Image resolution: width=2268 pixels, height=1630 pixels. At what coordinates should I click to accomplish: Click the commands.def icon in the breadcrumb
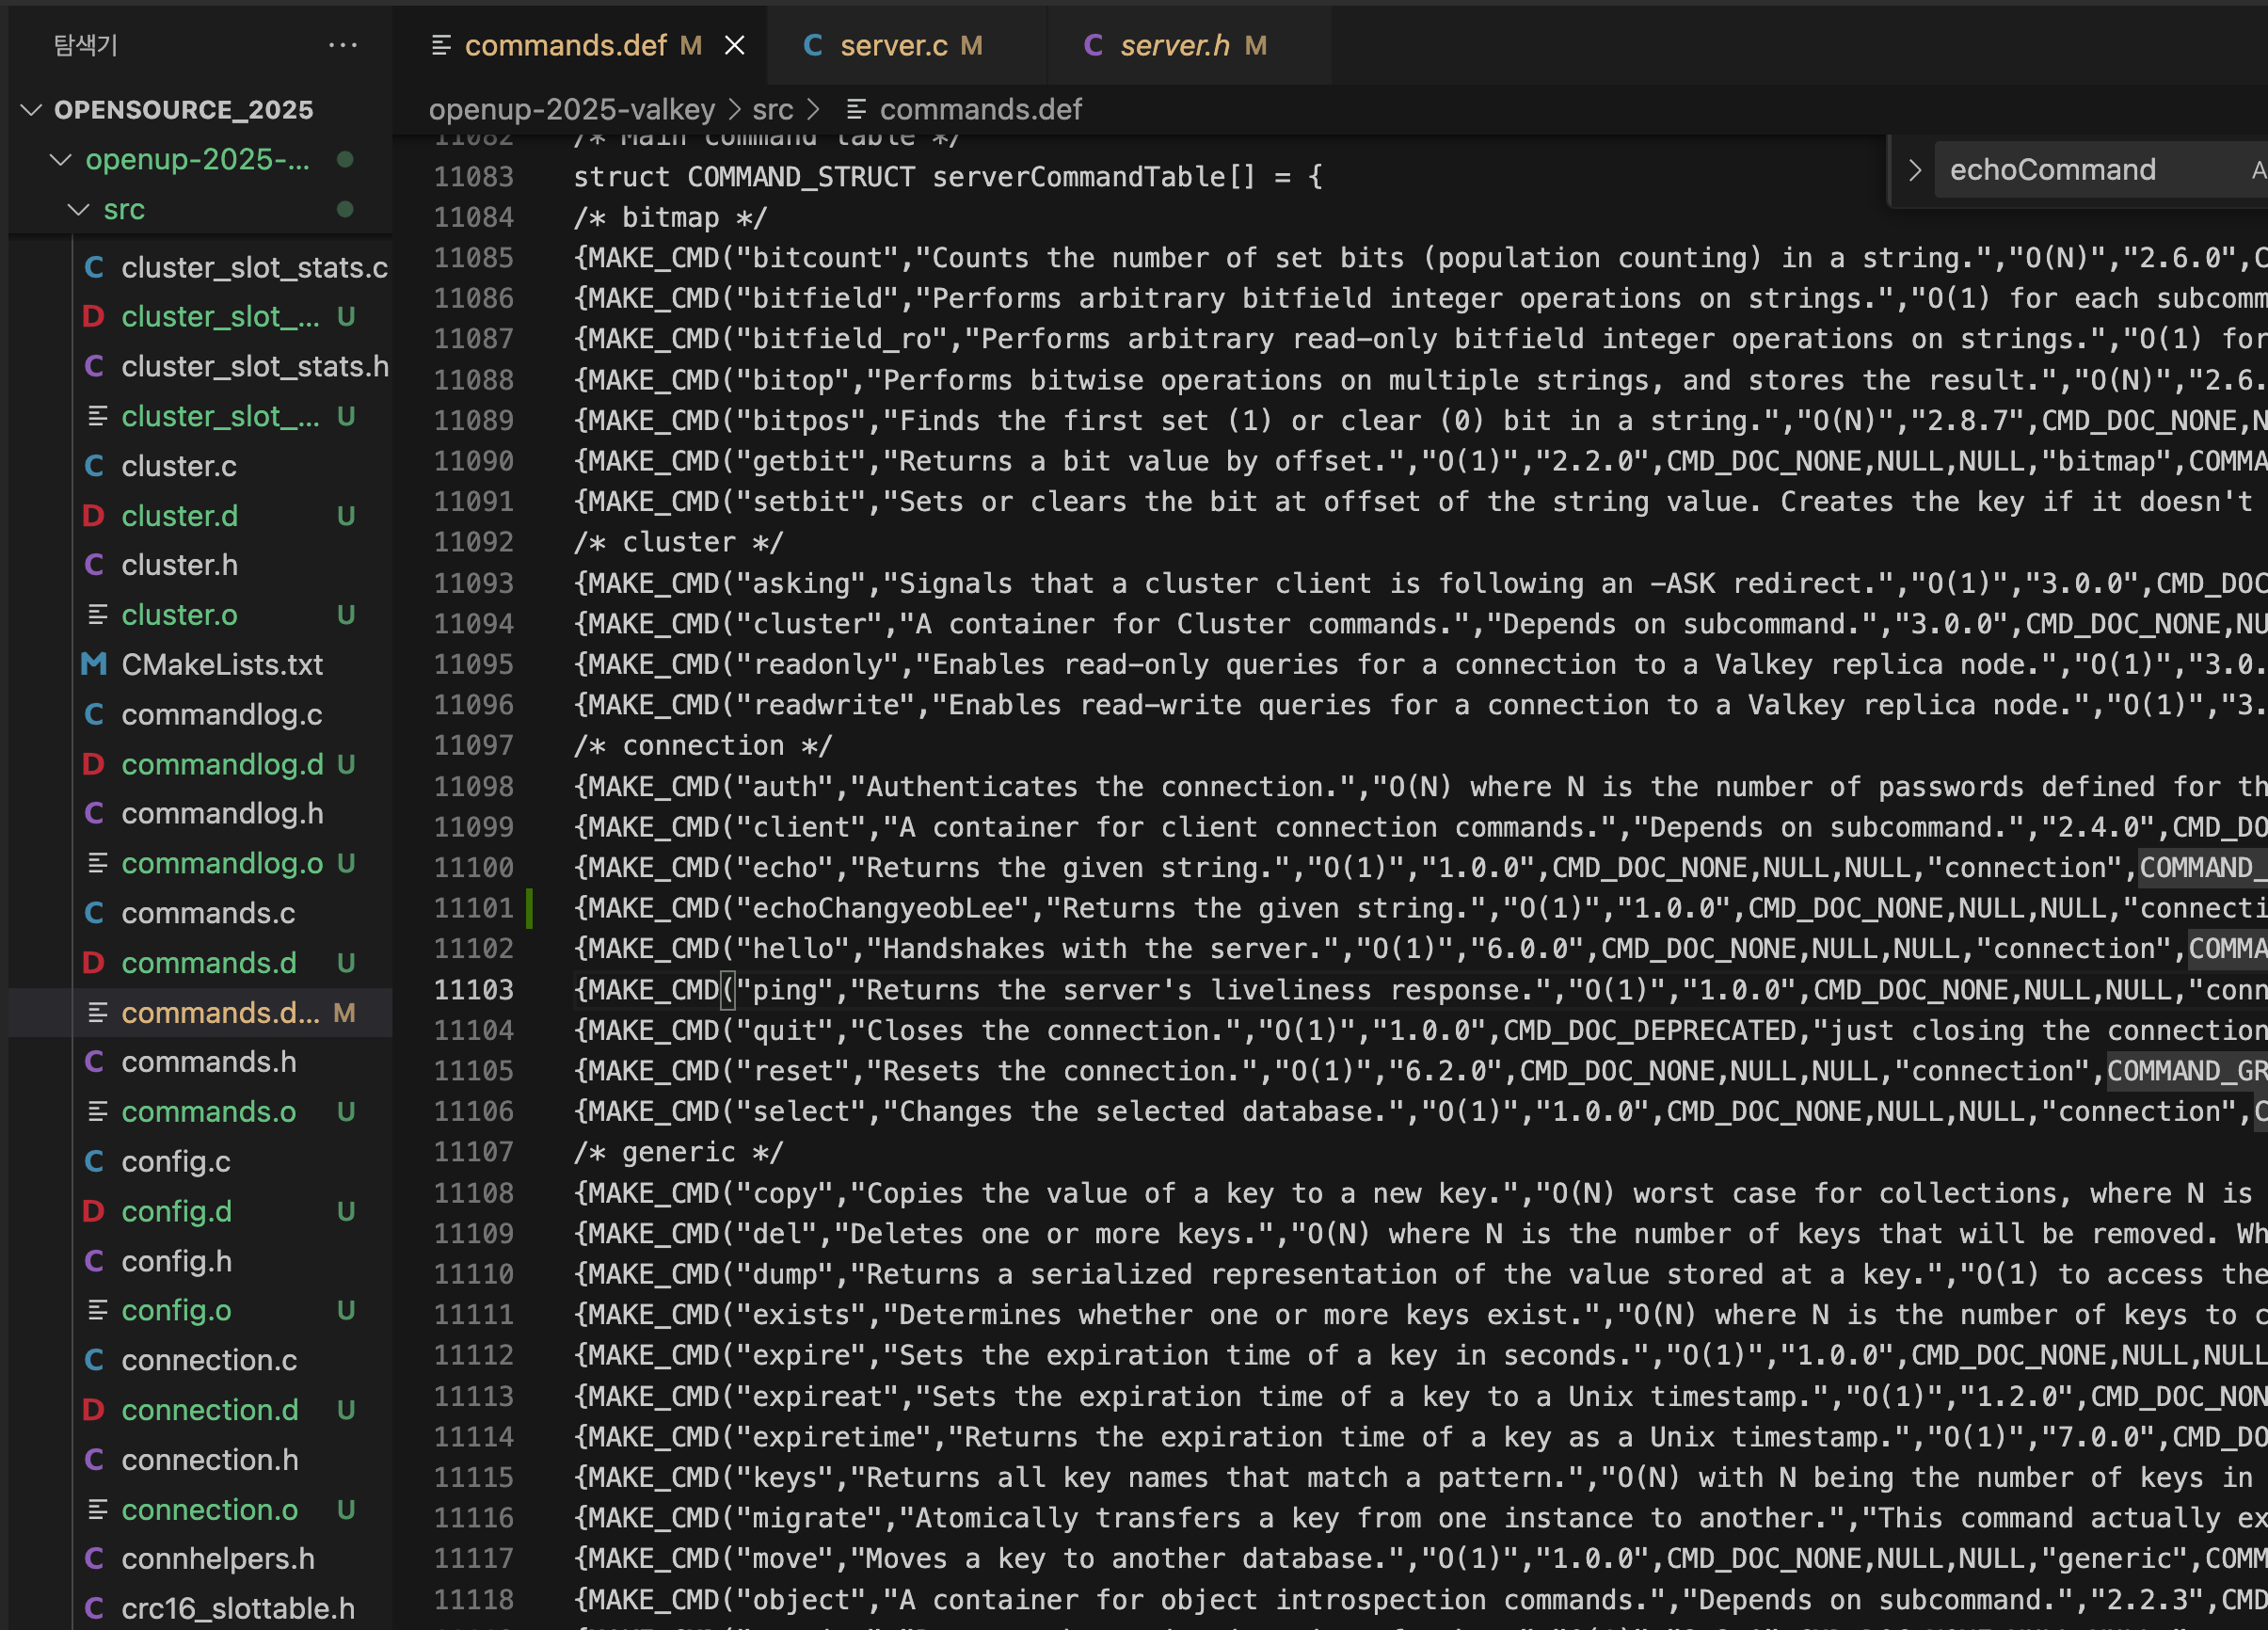tap(856, 109)
